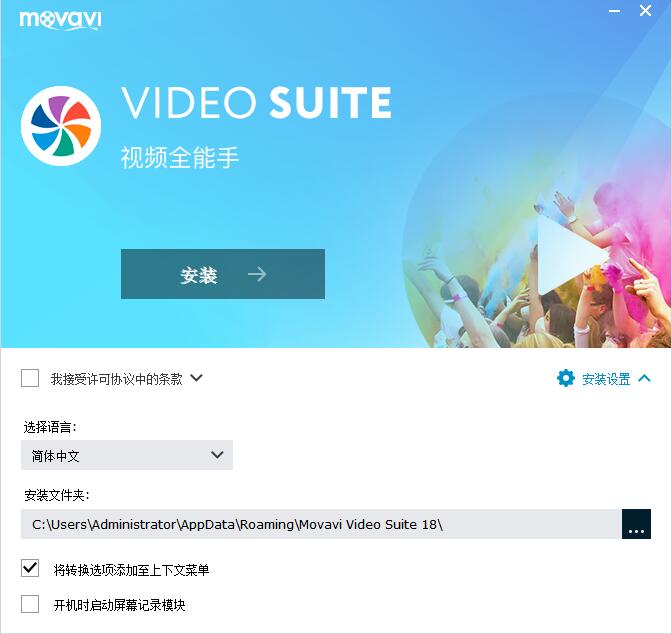Image resolution: width=672 pixels, height=634 pixels.
Task: Click the Movavi logo in the header
Action: tap(60, 20)
